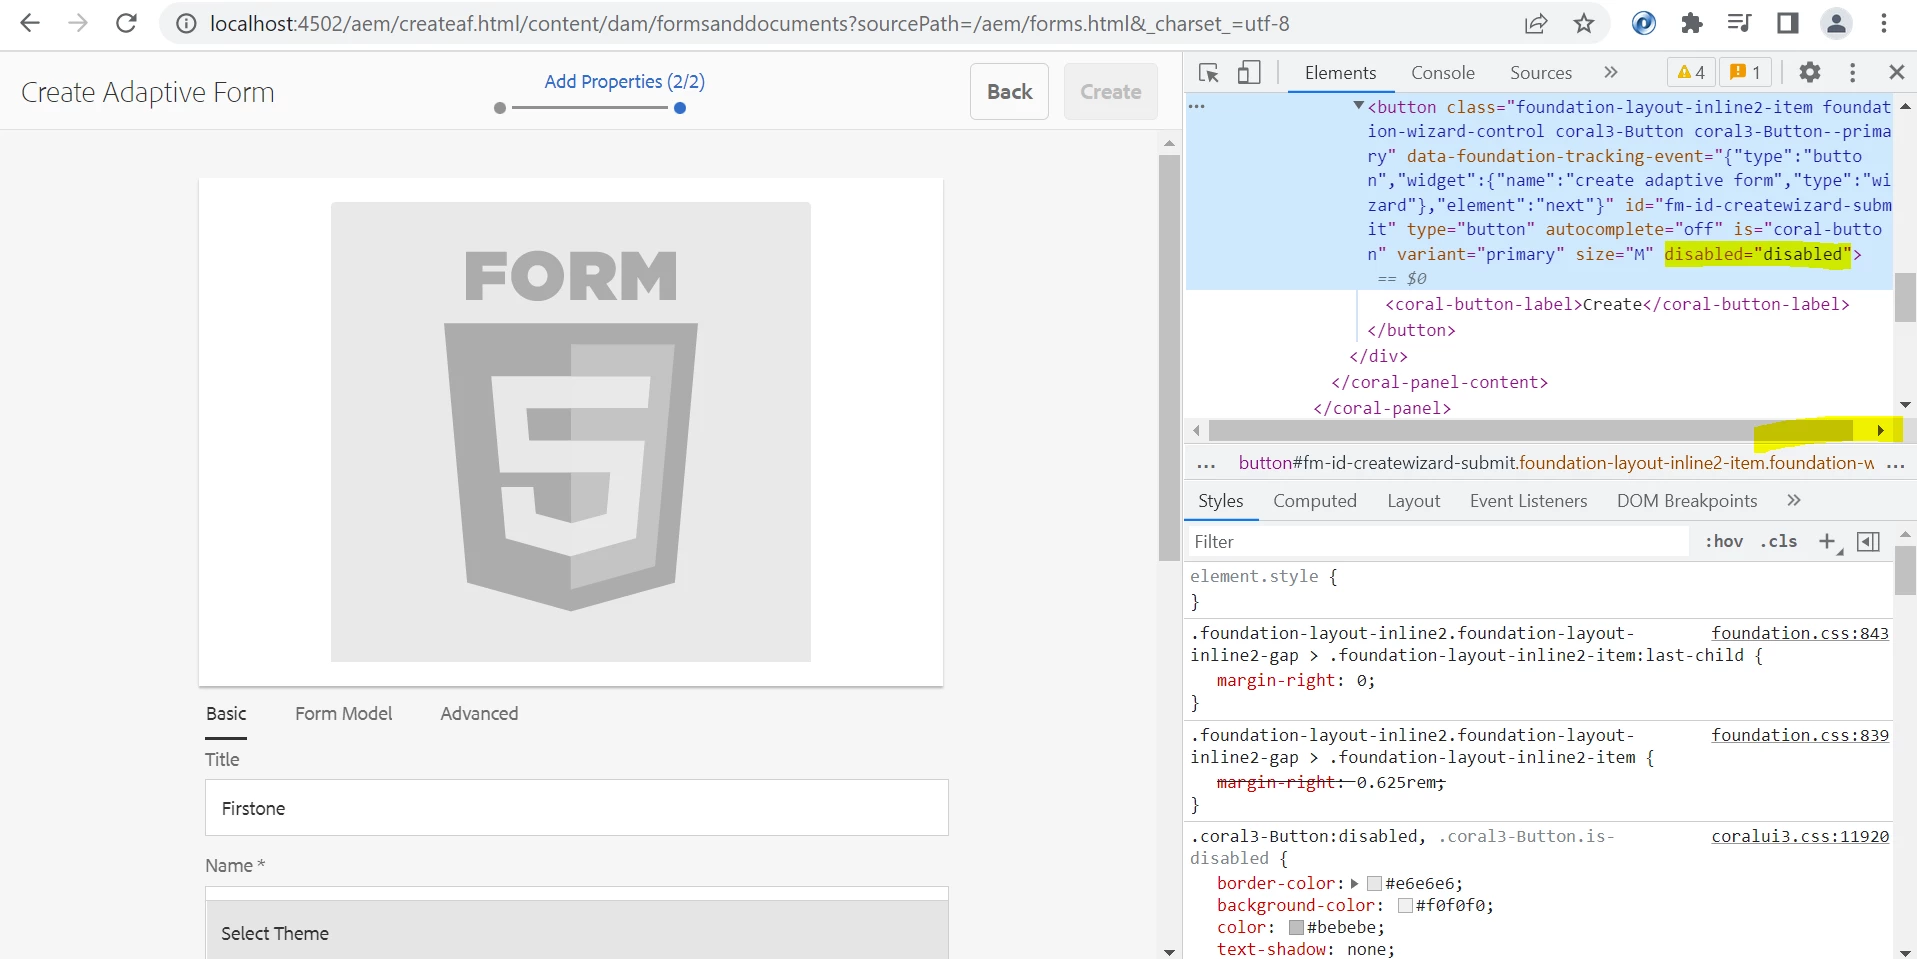
Task: Open the Extensions puzzle icon
Action: click(x=1691, y=23)
